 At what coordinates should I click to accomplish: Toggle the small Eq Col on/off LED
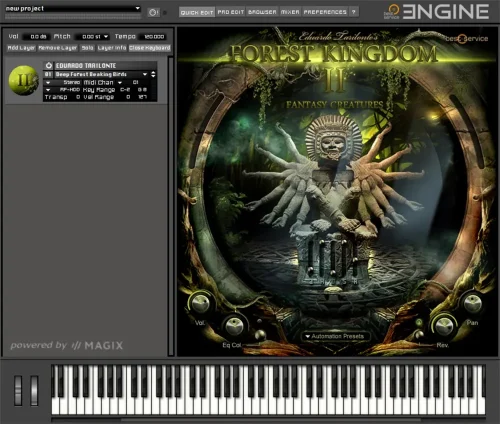pyautogui.click(x=259, y=321)
